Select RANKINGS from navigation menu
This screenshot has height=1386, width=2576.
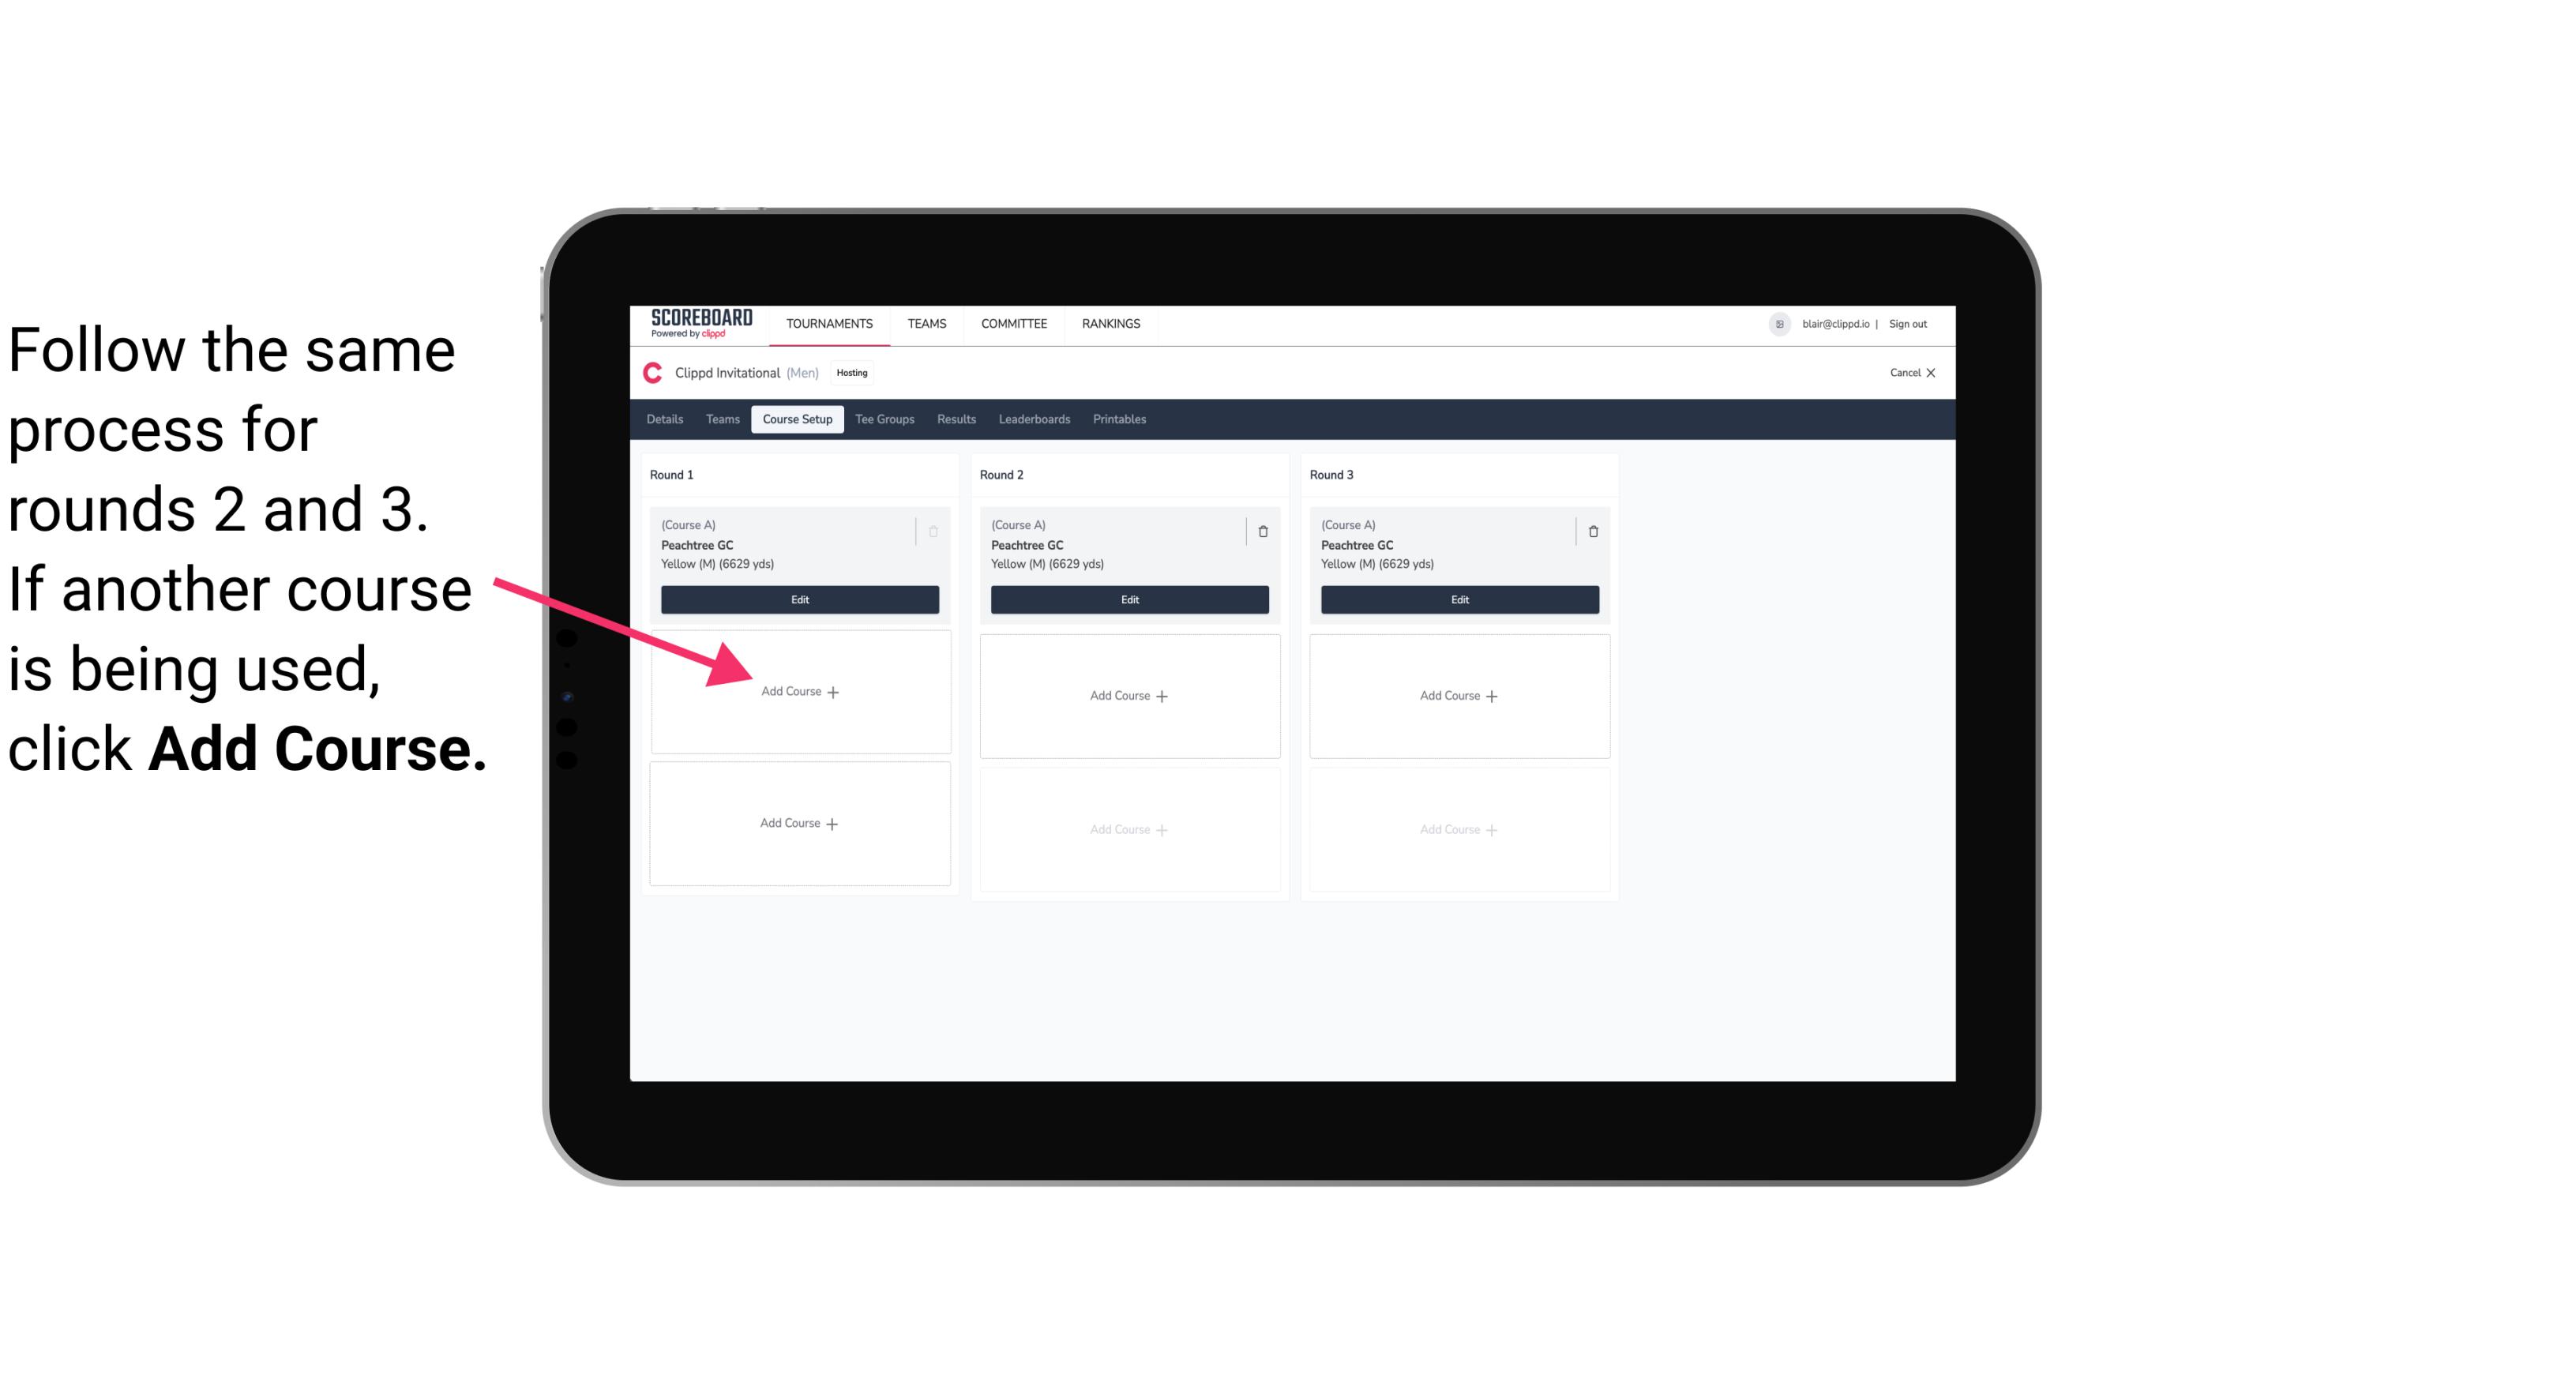[x=1114, y=322]
